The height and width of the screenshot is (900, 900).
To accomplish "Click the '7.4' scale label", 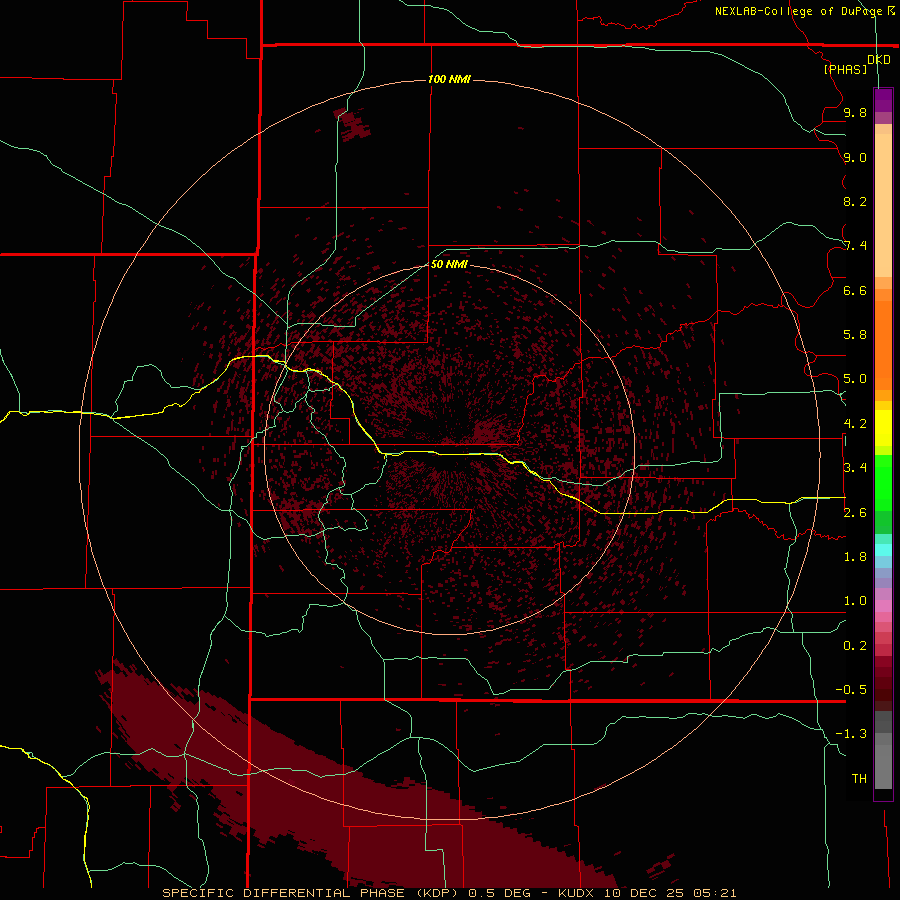I will tap(855, 246).
